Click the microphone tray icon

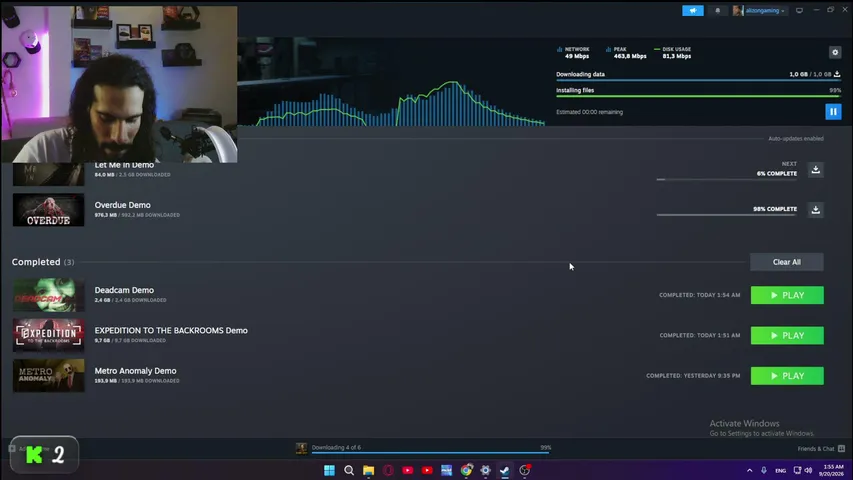[x=764, y=470]
